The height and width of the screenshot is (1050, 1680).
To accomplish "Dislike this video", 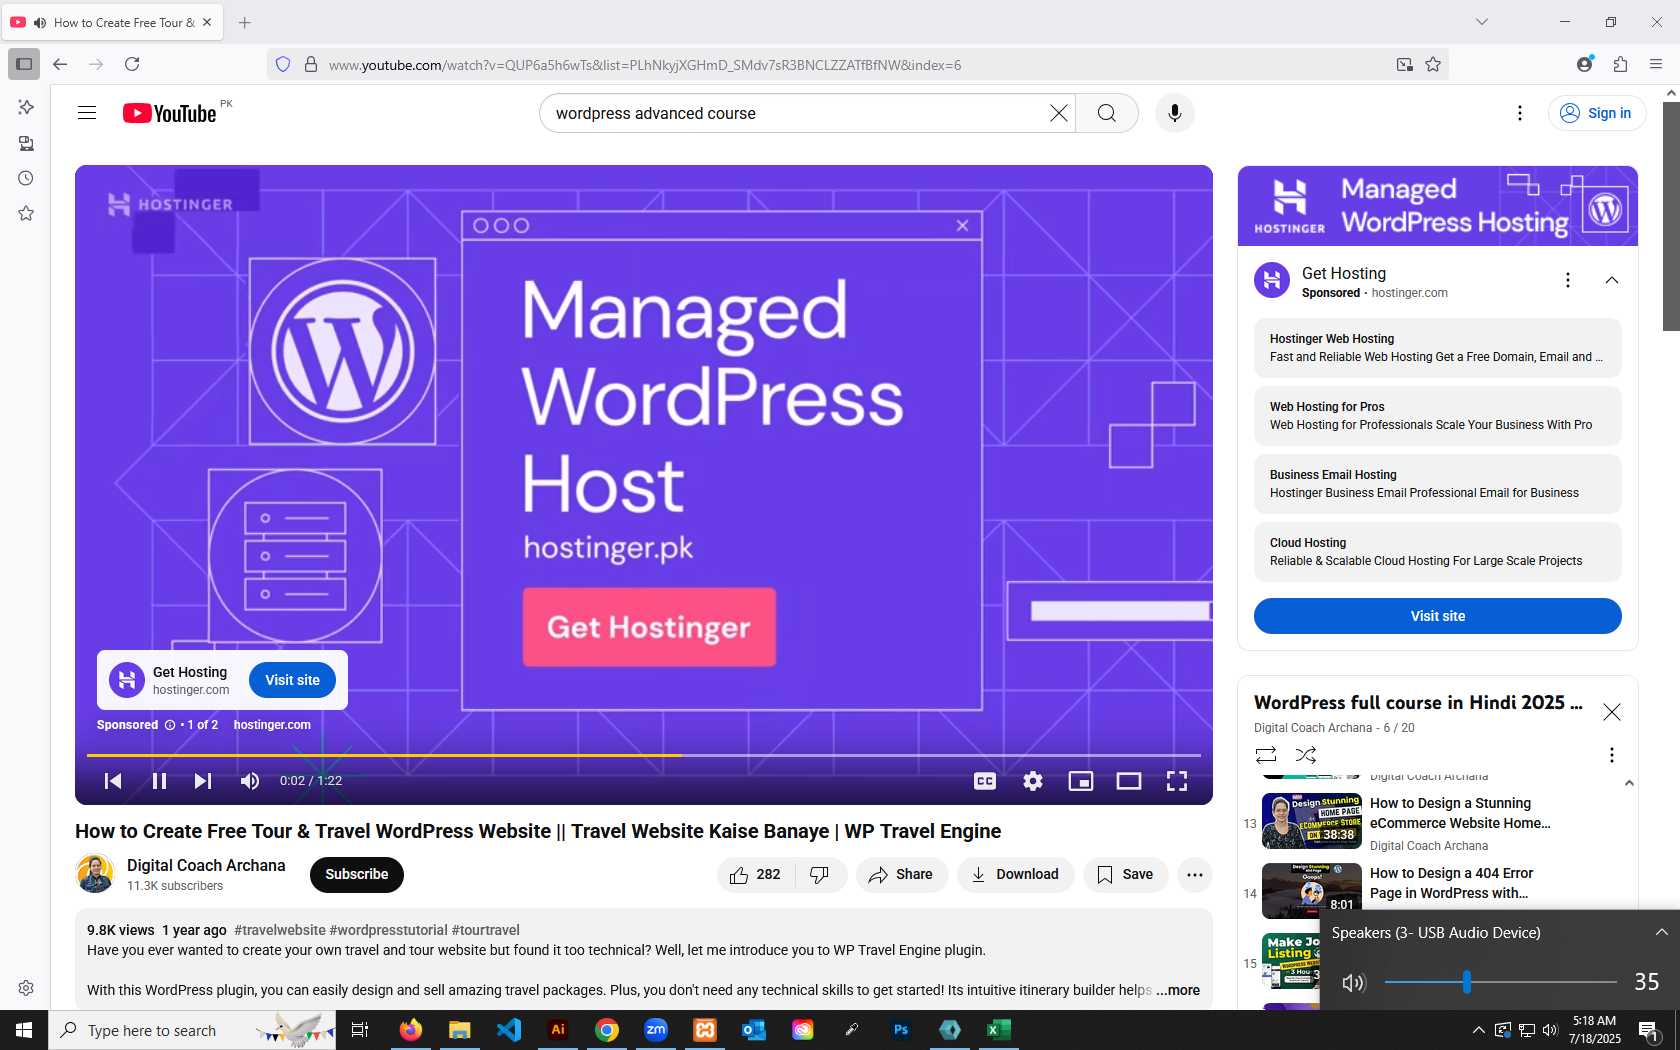I will [x=820, y=875].
